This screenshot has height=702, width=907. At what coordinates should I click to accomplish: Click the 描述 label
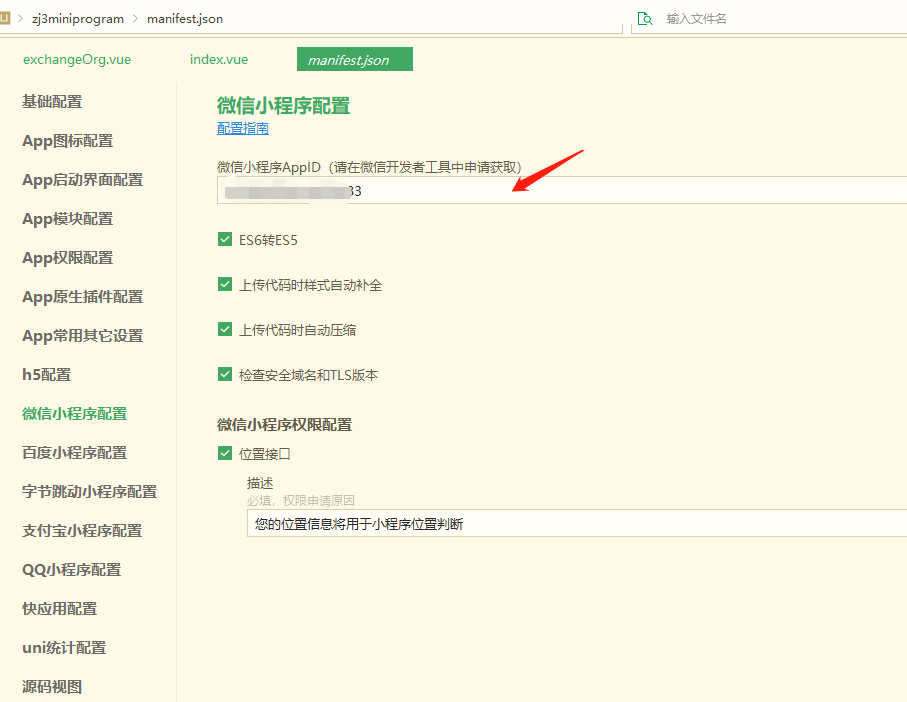[260, 483]
